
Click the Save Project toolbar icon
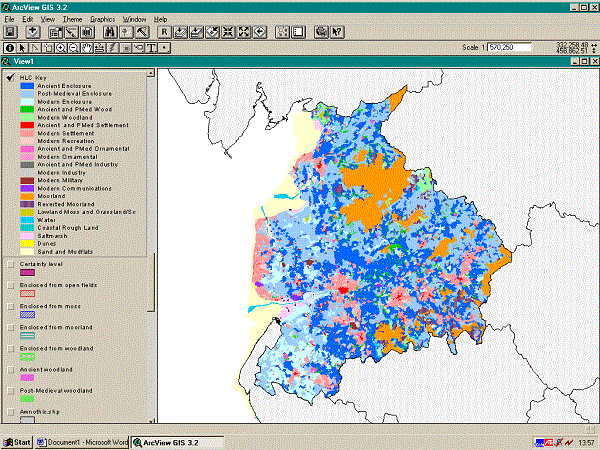[10, 32]
